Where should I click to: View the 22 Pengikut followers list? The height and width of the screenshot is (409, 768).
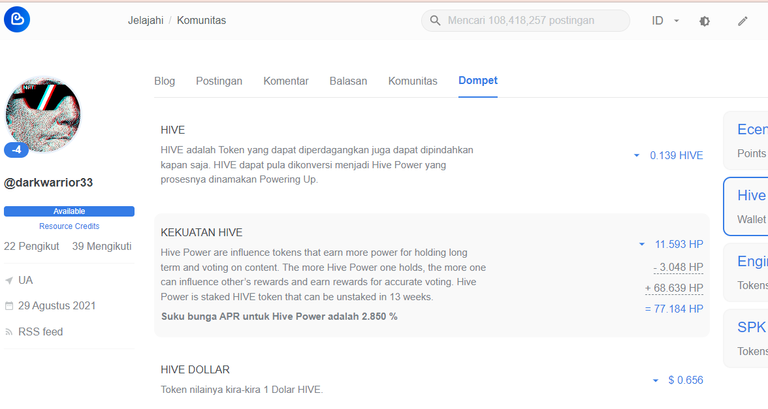pos(31,246)
